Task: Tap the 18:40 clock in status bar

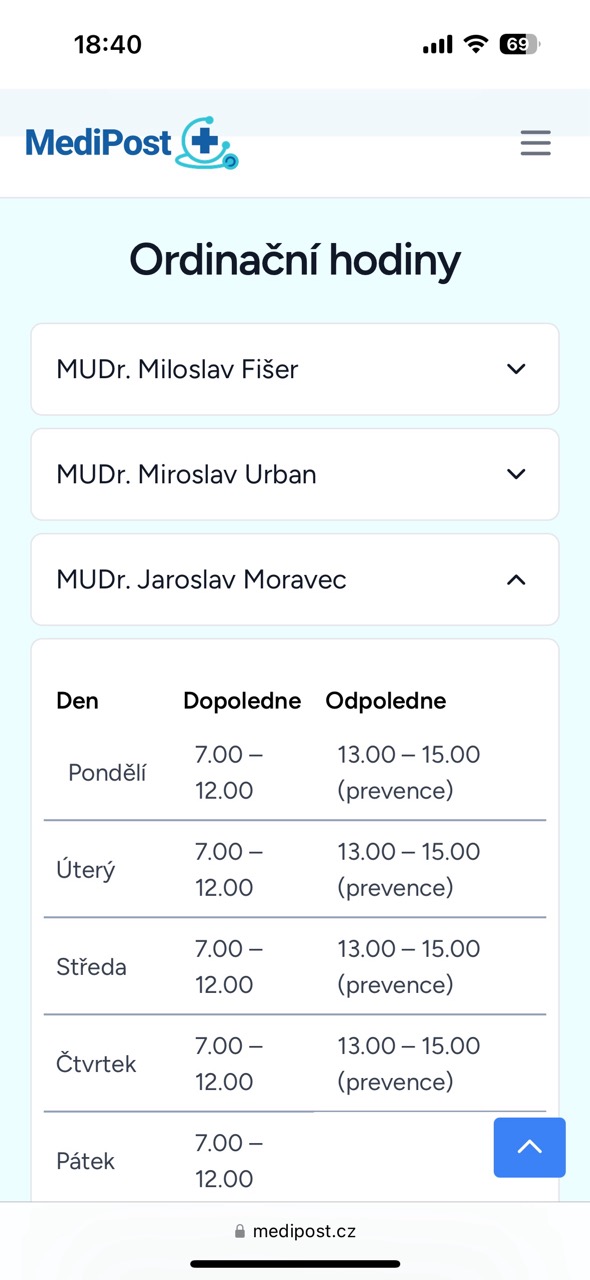Action: click(108, 45)
